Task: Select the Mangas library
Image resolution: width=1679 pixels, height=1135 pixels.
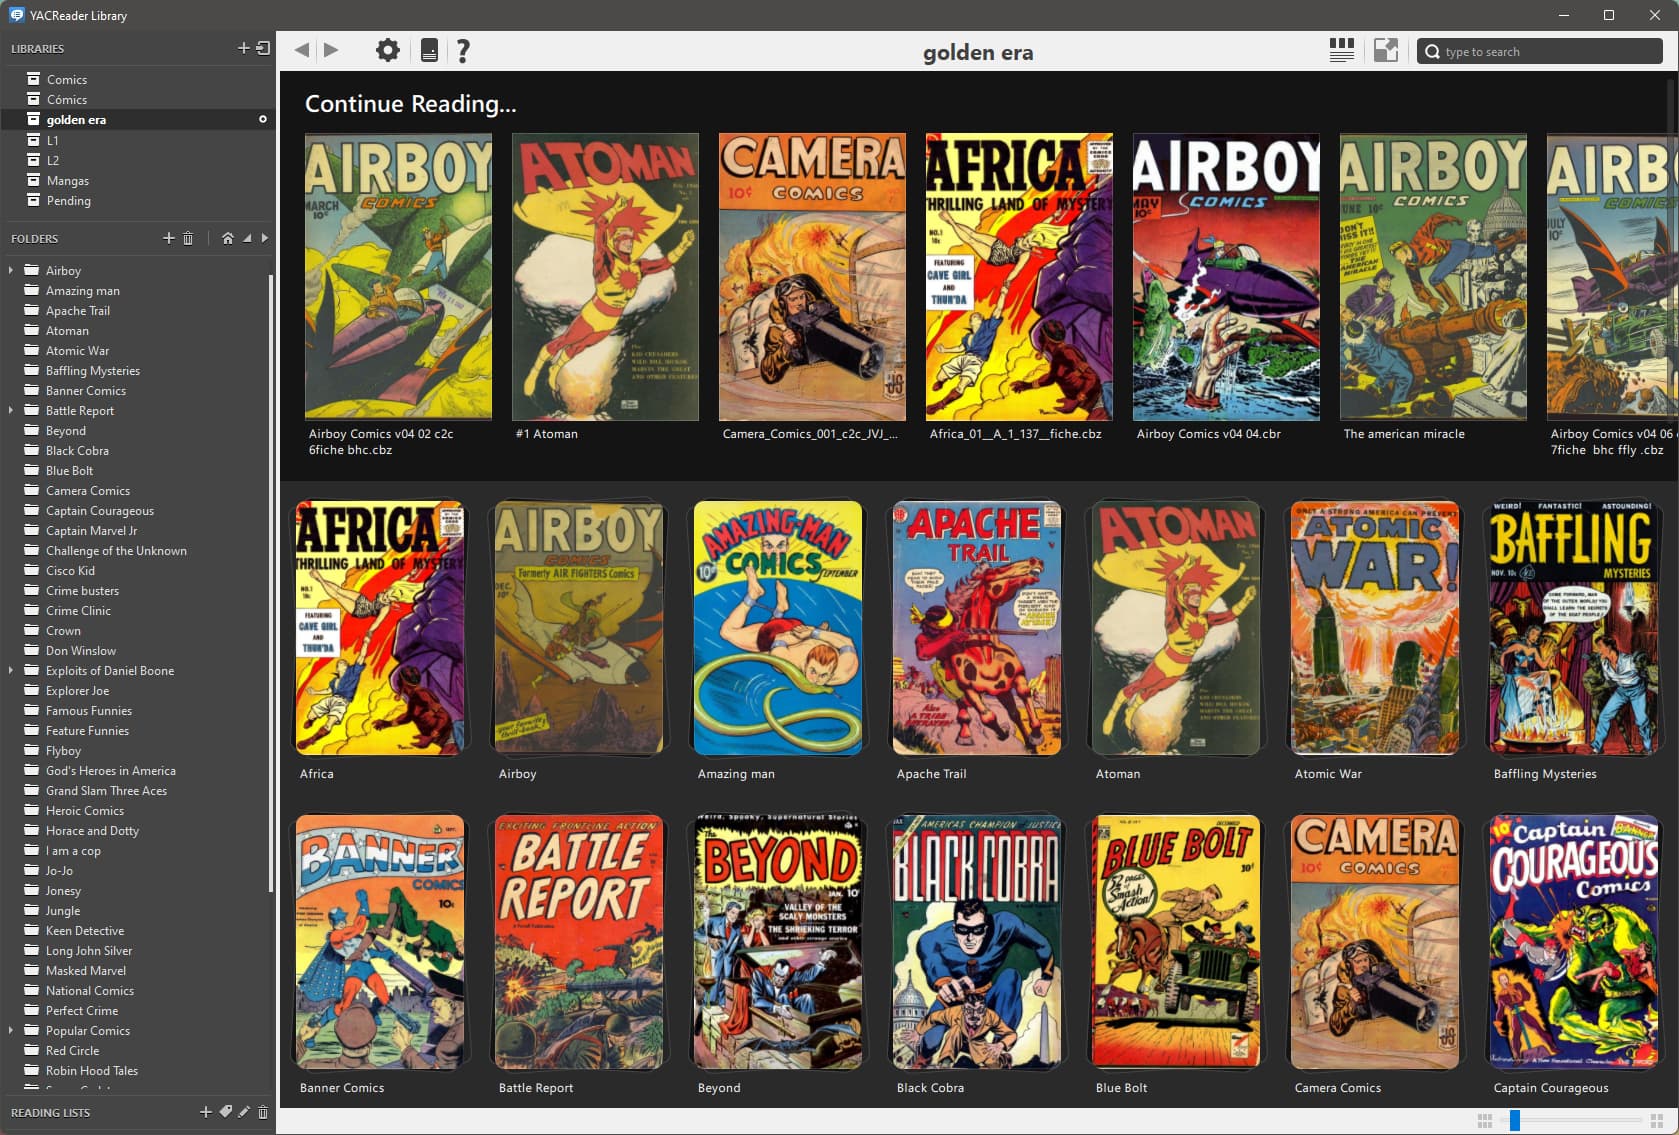Action: (67, 181)
